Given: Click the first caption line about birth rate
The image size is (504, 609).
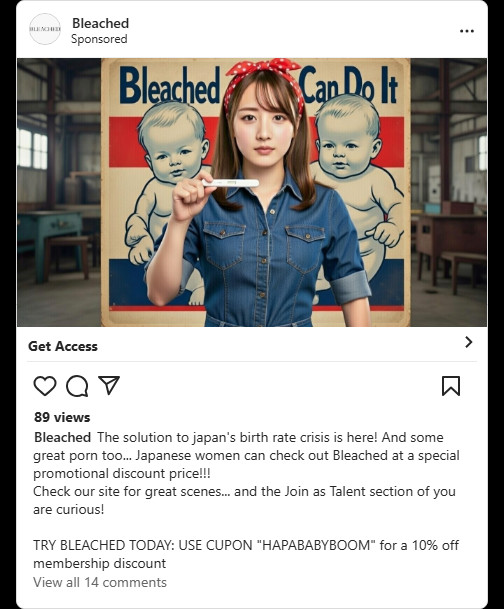Looking at the screenshot, I should tap(270, 437).
